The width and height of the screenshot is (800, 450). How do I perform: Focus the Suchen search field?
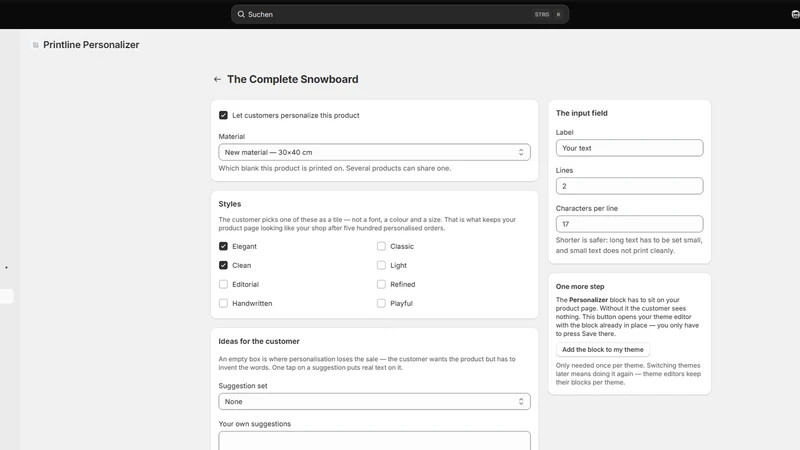pyautogui.click(x=400, y=14)
